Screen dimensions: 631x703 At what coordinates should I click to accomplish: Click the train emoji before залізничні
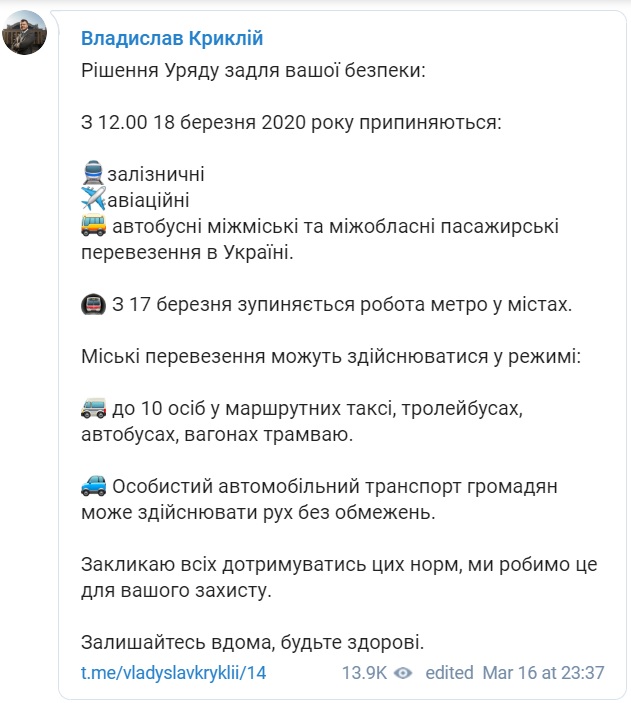[x=93, y=173]
